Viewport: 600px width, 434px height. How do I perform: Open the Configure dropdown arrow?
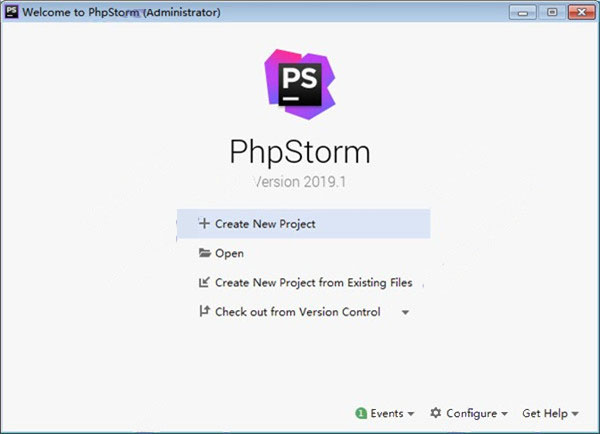[x=504, y=414]
